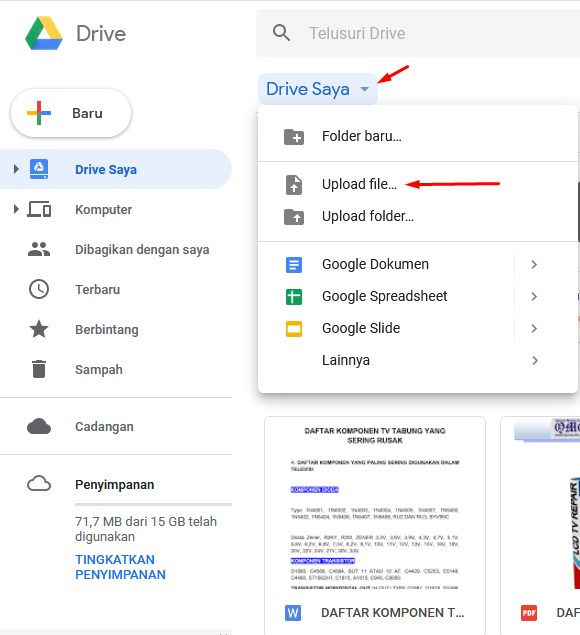Click the shared people icon
Viewport: 580px width, 635px height.
(39, 249)
